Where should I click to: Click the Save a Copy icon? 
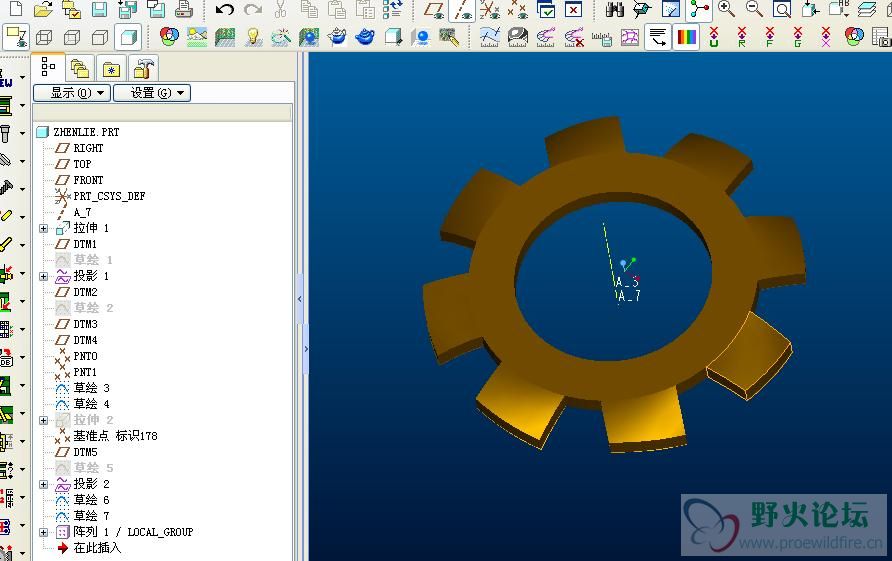pyautogui.click(x=127, y=9)
